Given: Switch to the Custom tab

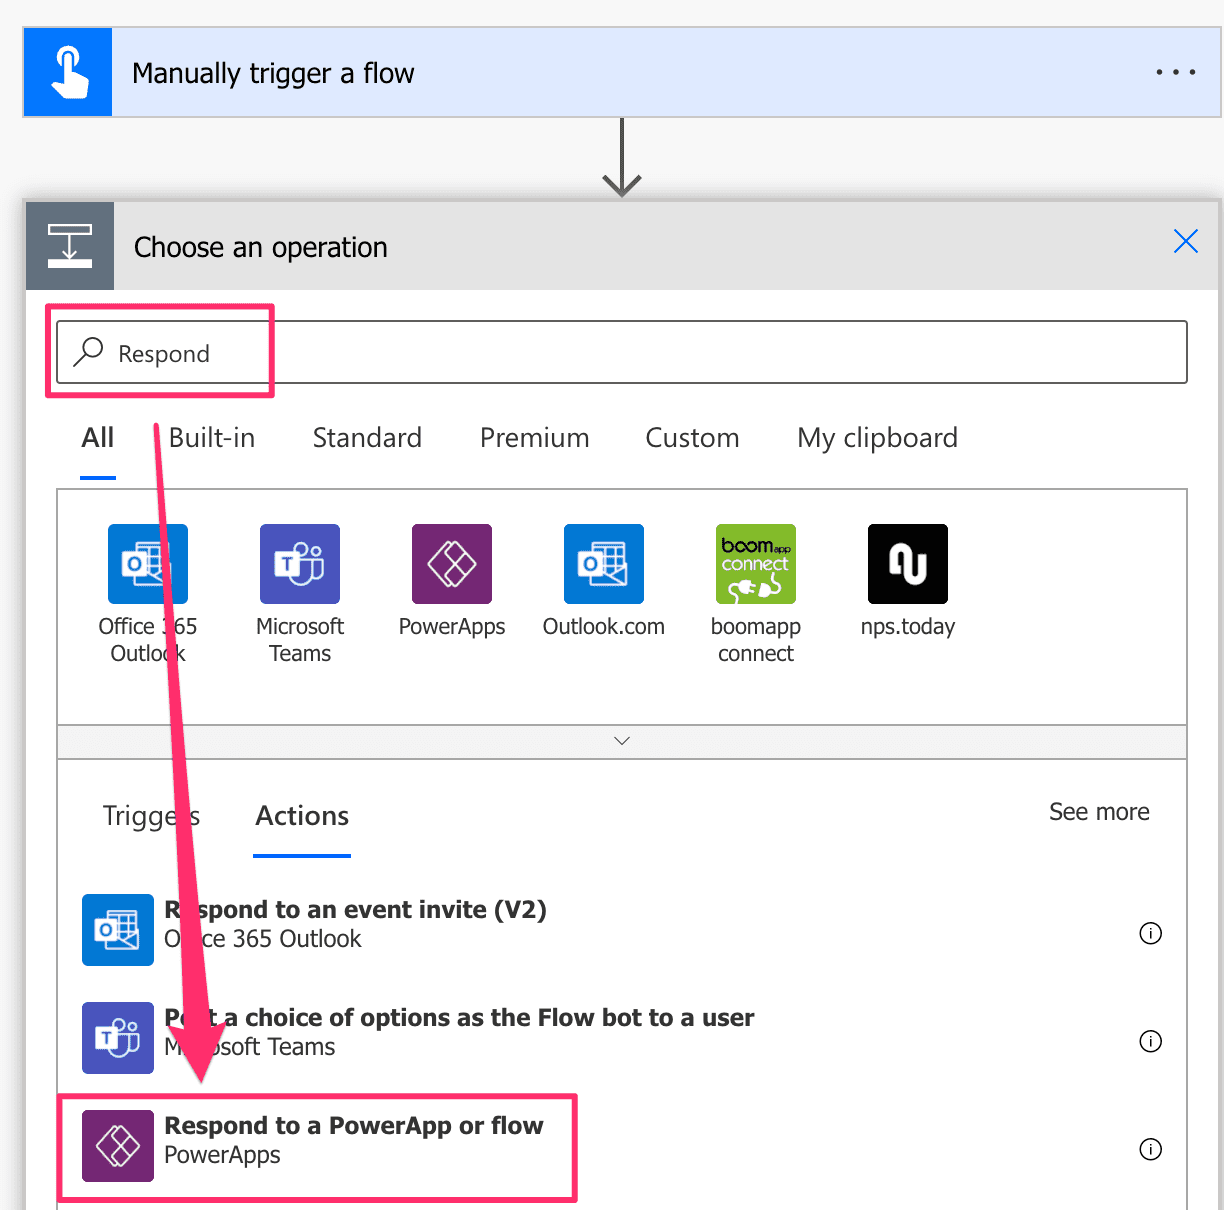Looking at the screenshot, I should click(x=692, y=438).
